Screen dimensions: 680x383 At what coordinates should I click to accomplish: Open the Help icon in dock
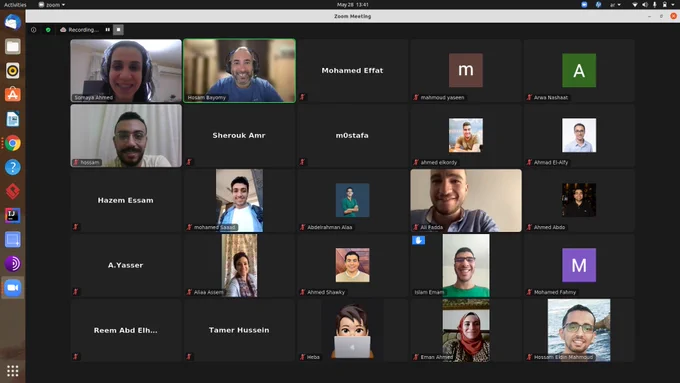click(13, 167)
